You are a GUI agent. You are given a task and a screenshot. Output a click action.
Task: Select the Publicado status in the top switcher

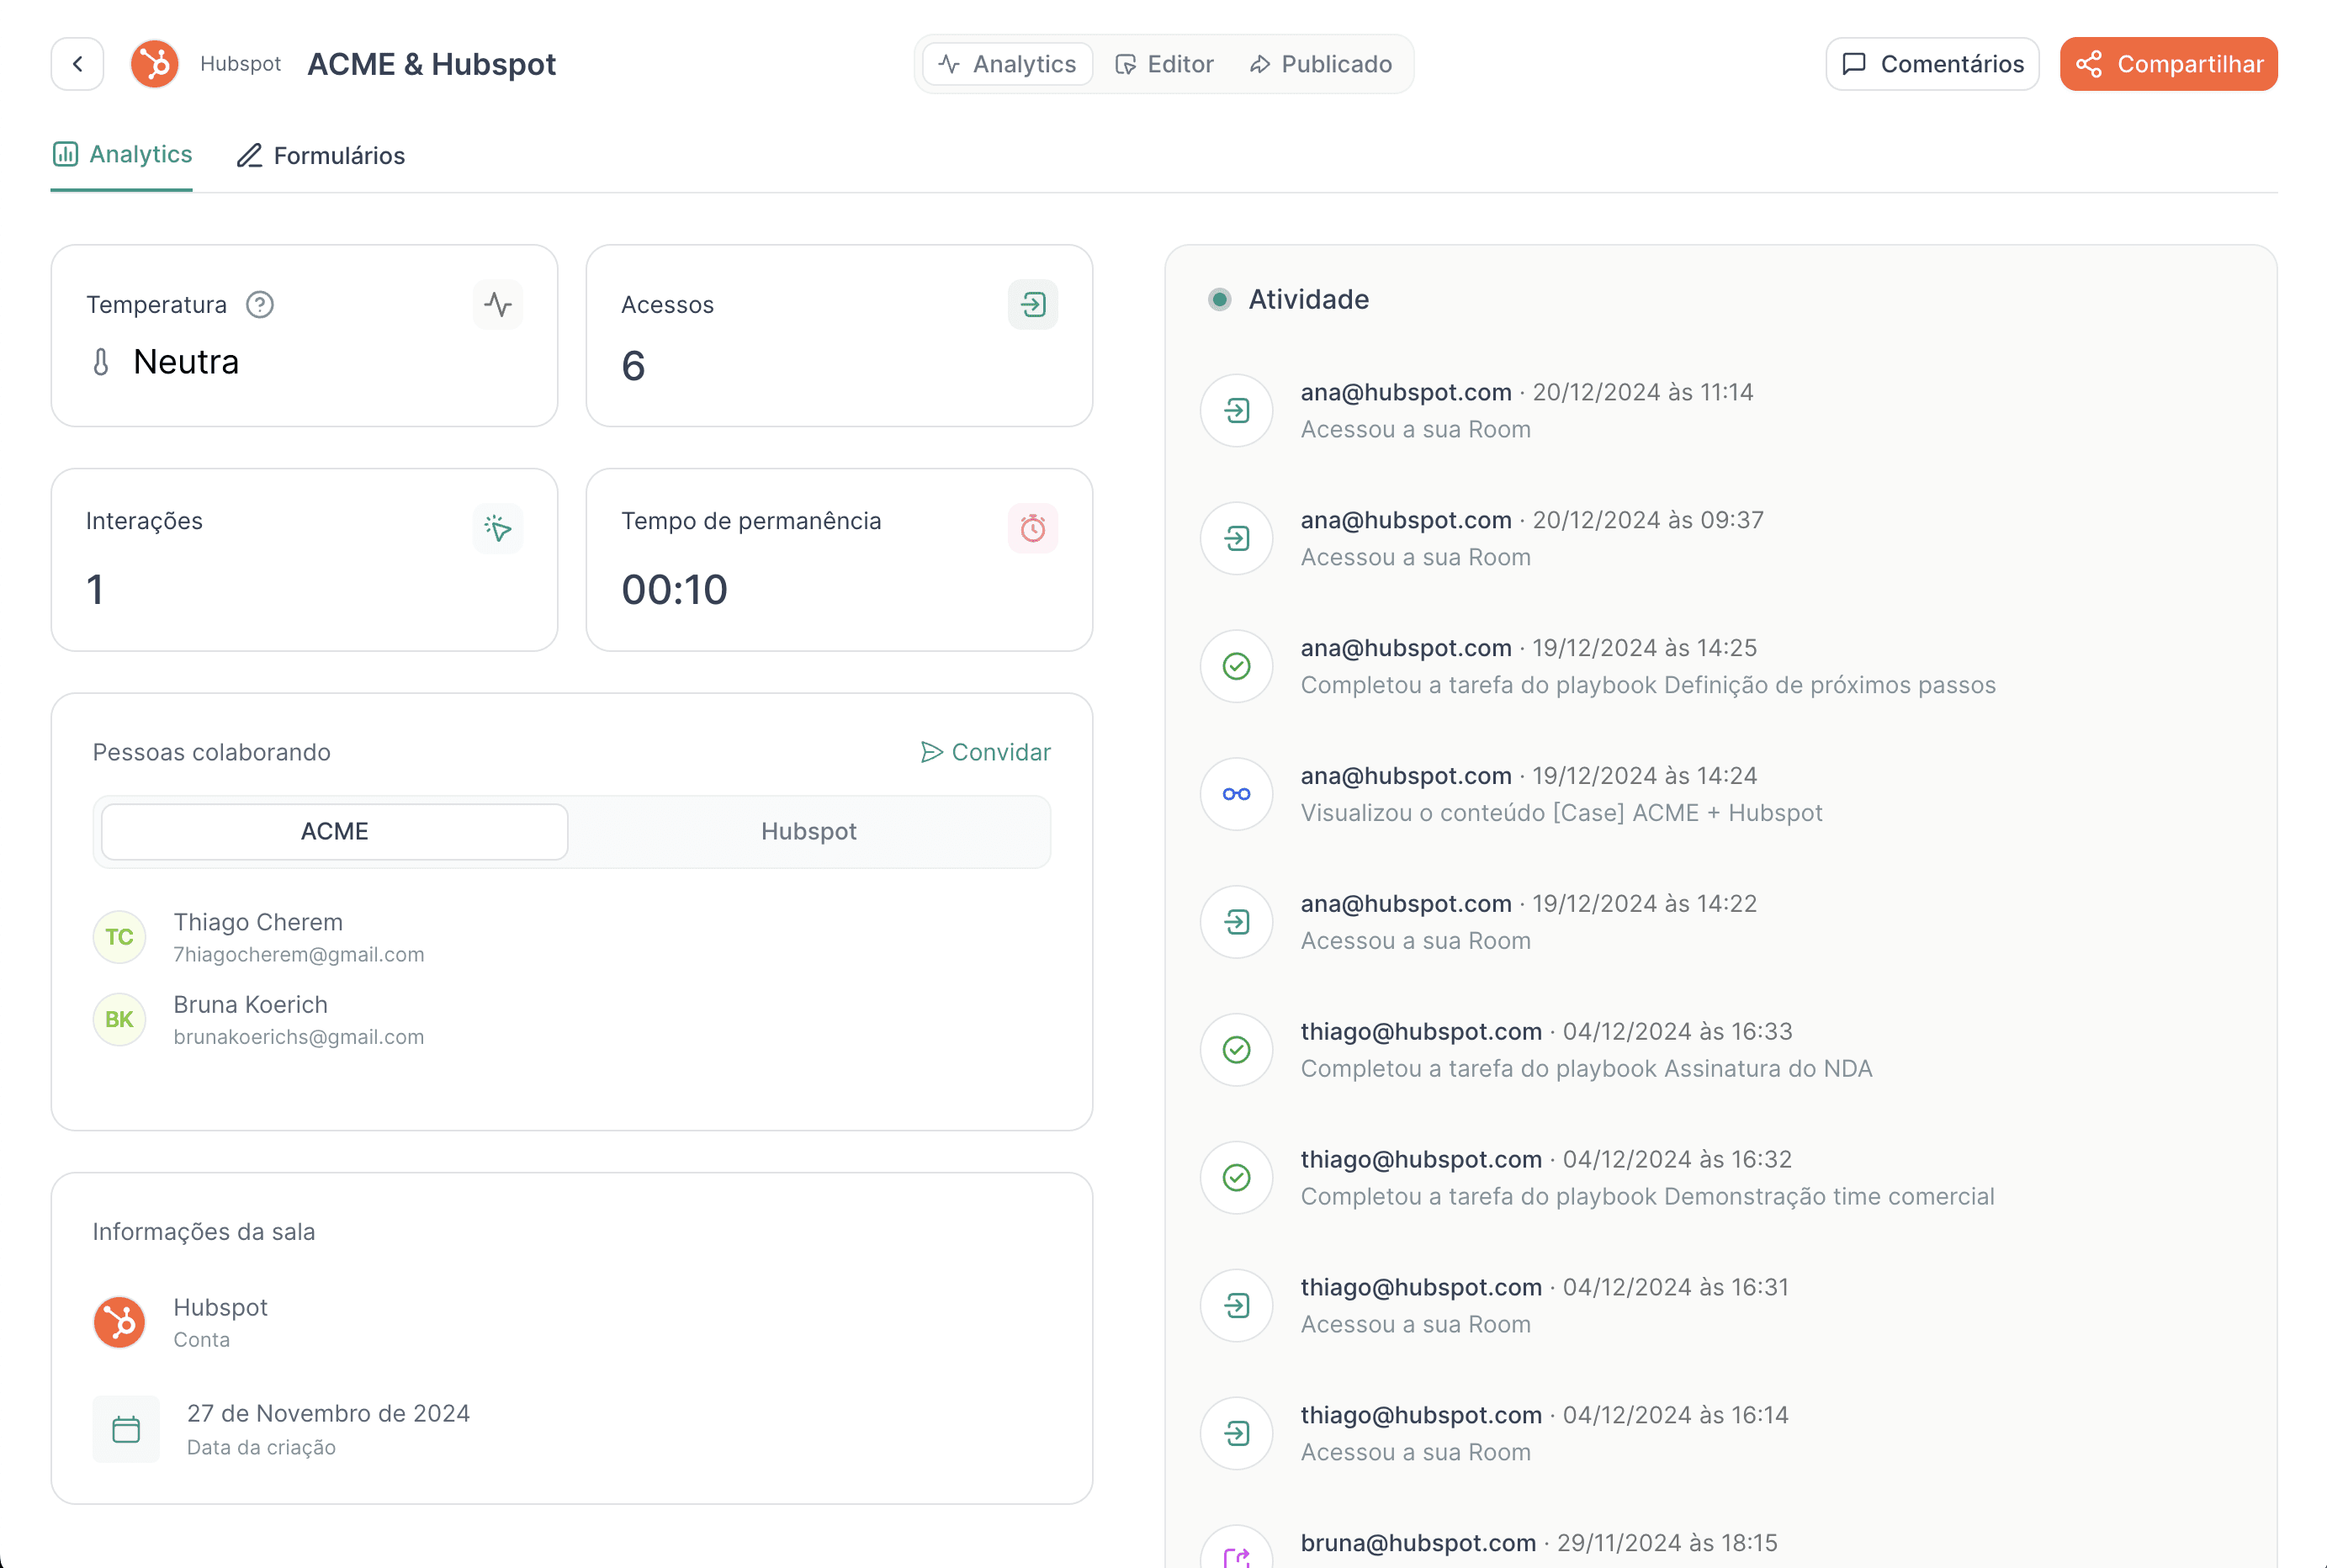(1320, 64)
